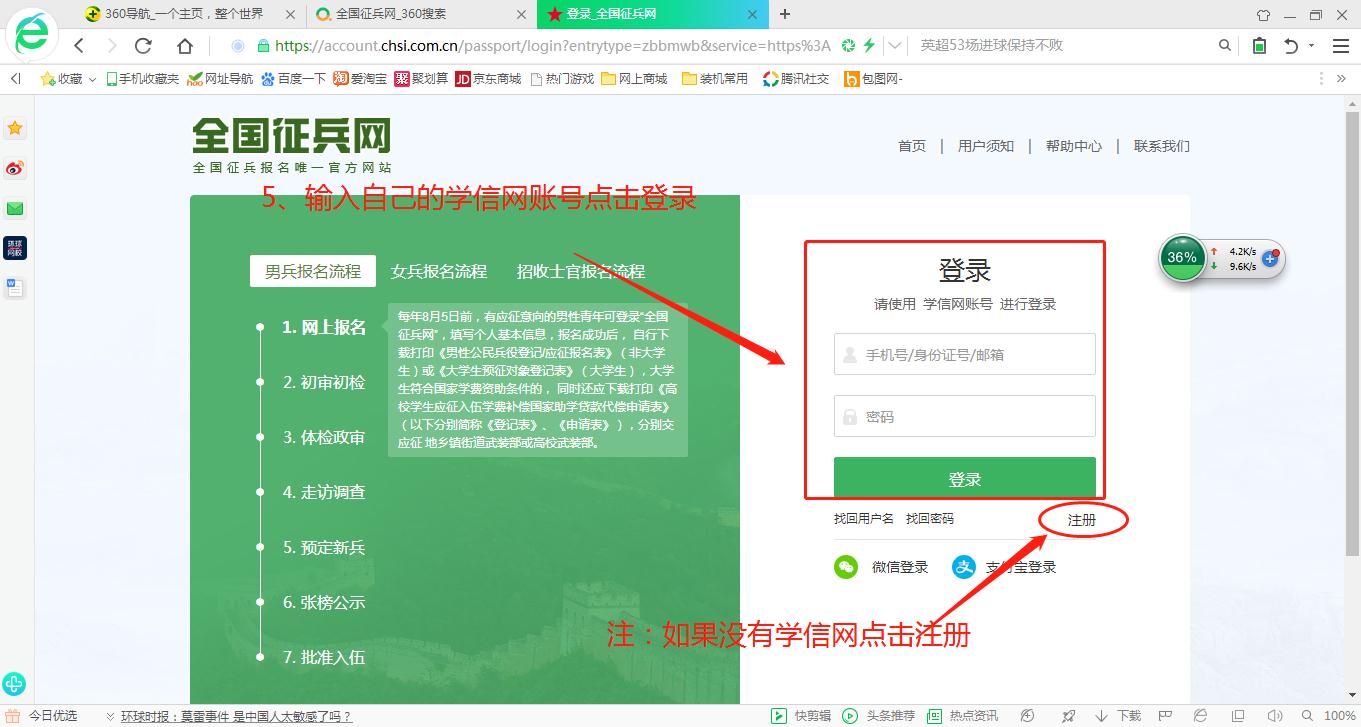This screenshot has width=1361, height=727.
Task: Open the mail icon in sidebar
Action: pos(15,208)
